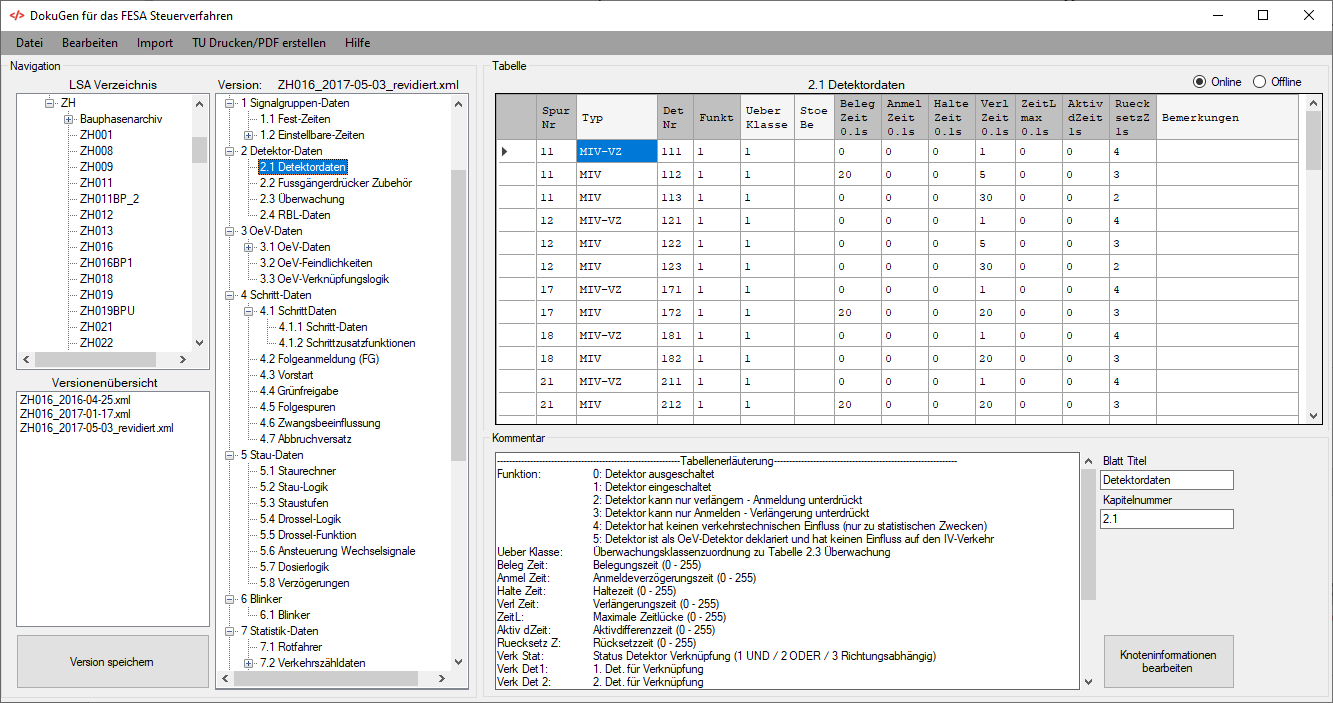Select the Online radio button
Viewport: 1333px width, 703px height.
click(x=1199, y=82)
